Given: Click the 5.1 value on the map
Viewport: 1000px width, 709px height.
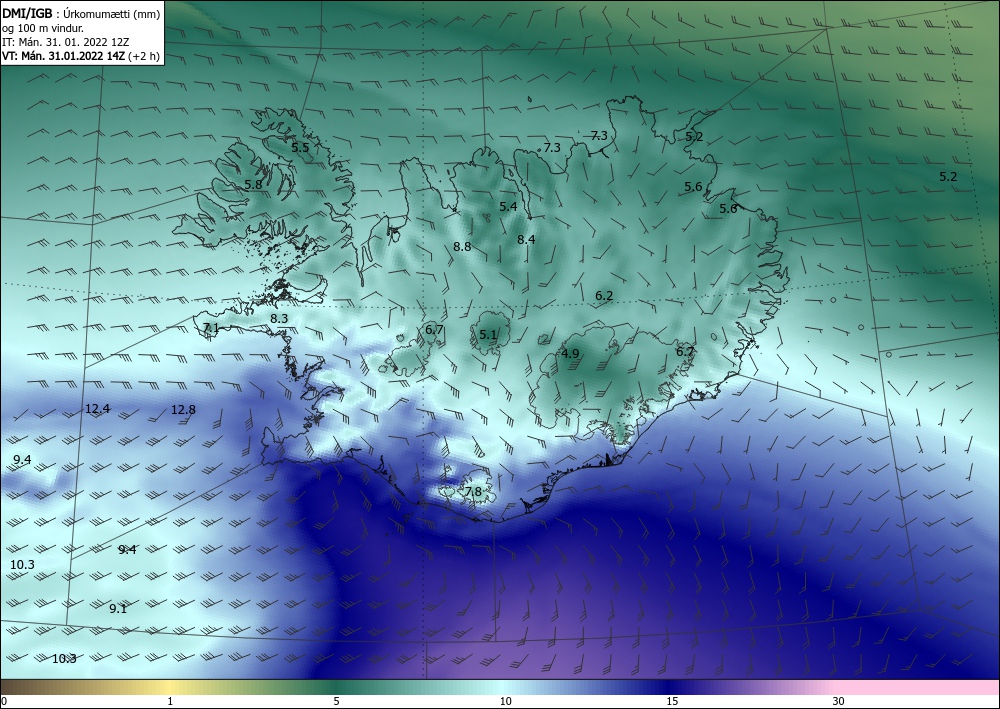Looking at the screenshot, I should click(x=488, y=334).
